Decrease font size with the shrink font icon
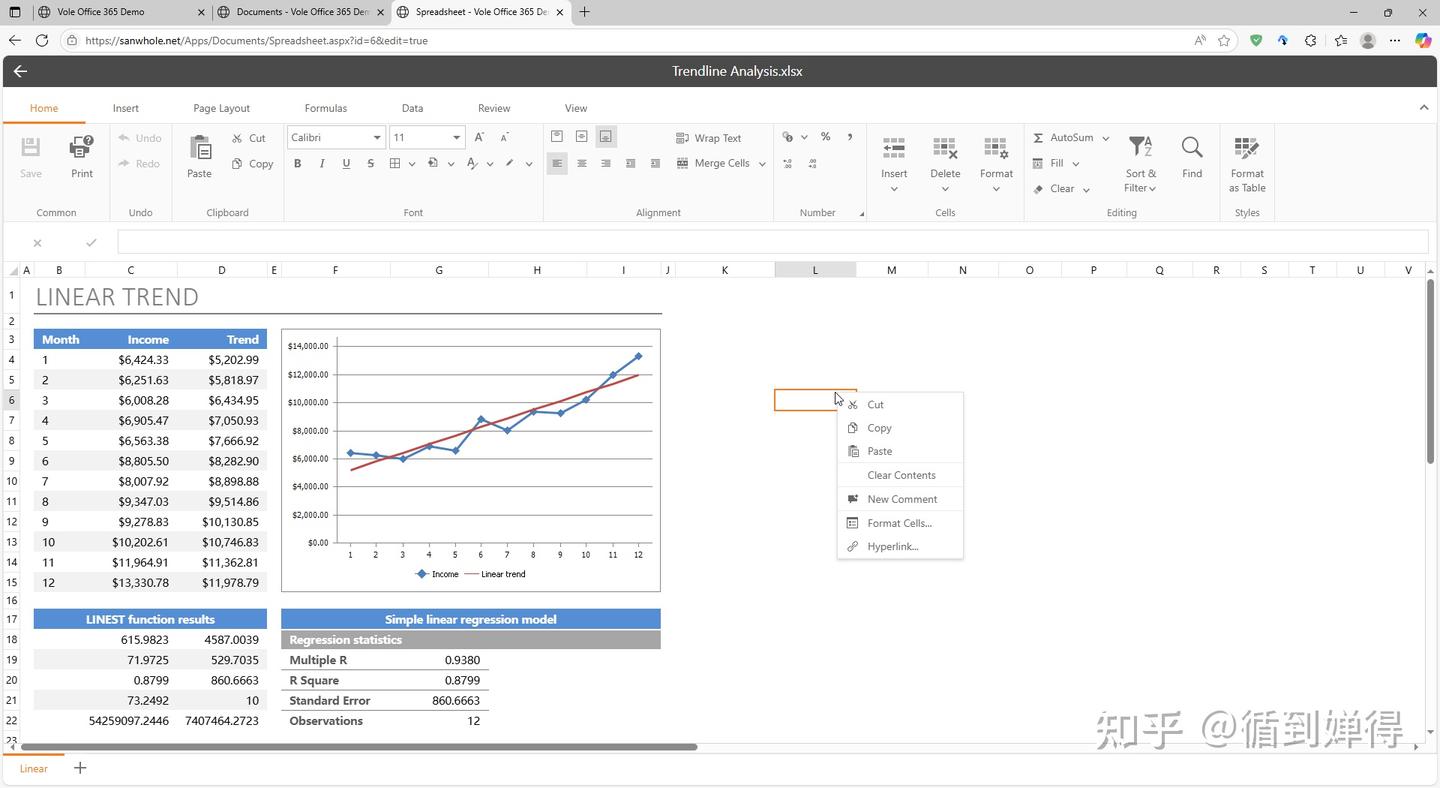1440x788 pixels. (505, 138)
